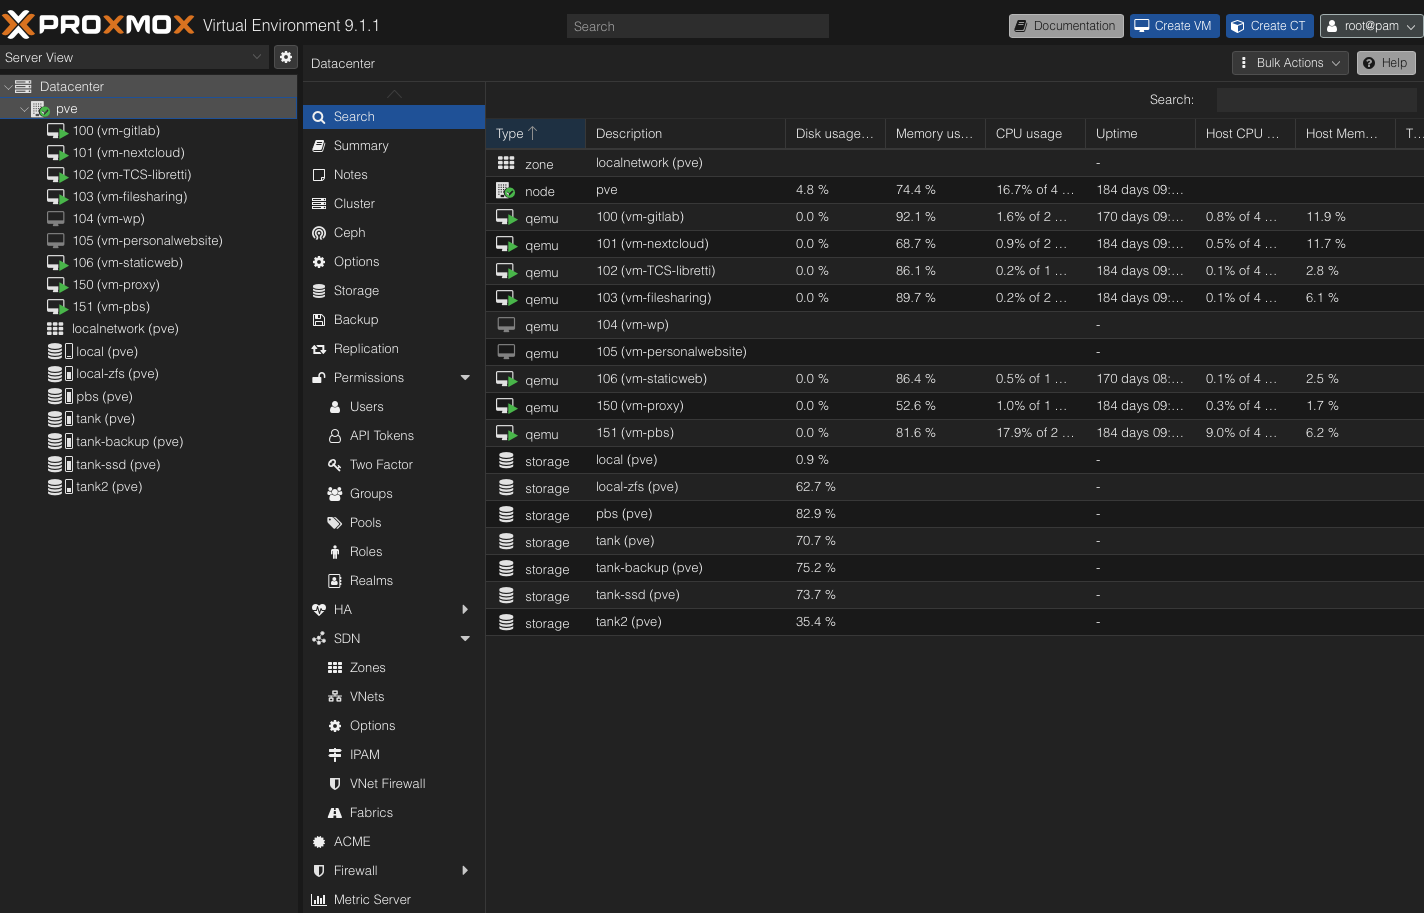The height and width of the screenshot is (913, 1424).
Task: Click the Help button
Action: (1386, 63)
